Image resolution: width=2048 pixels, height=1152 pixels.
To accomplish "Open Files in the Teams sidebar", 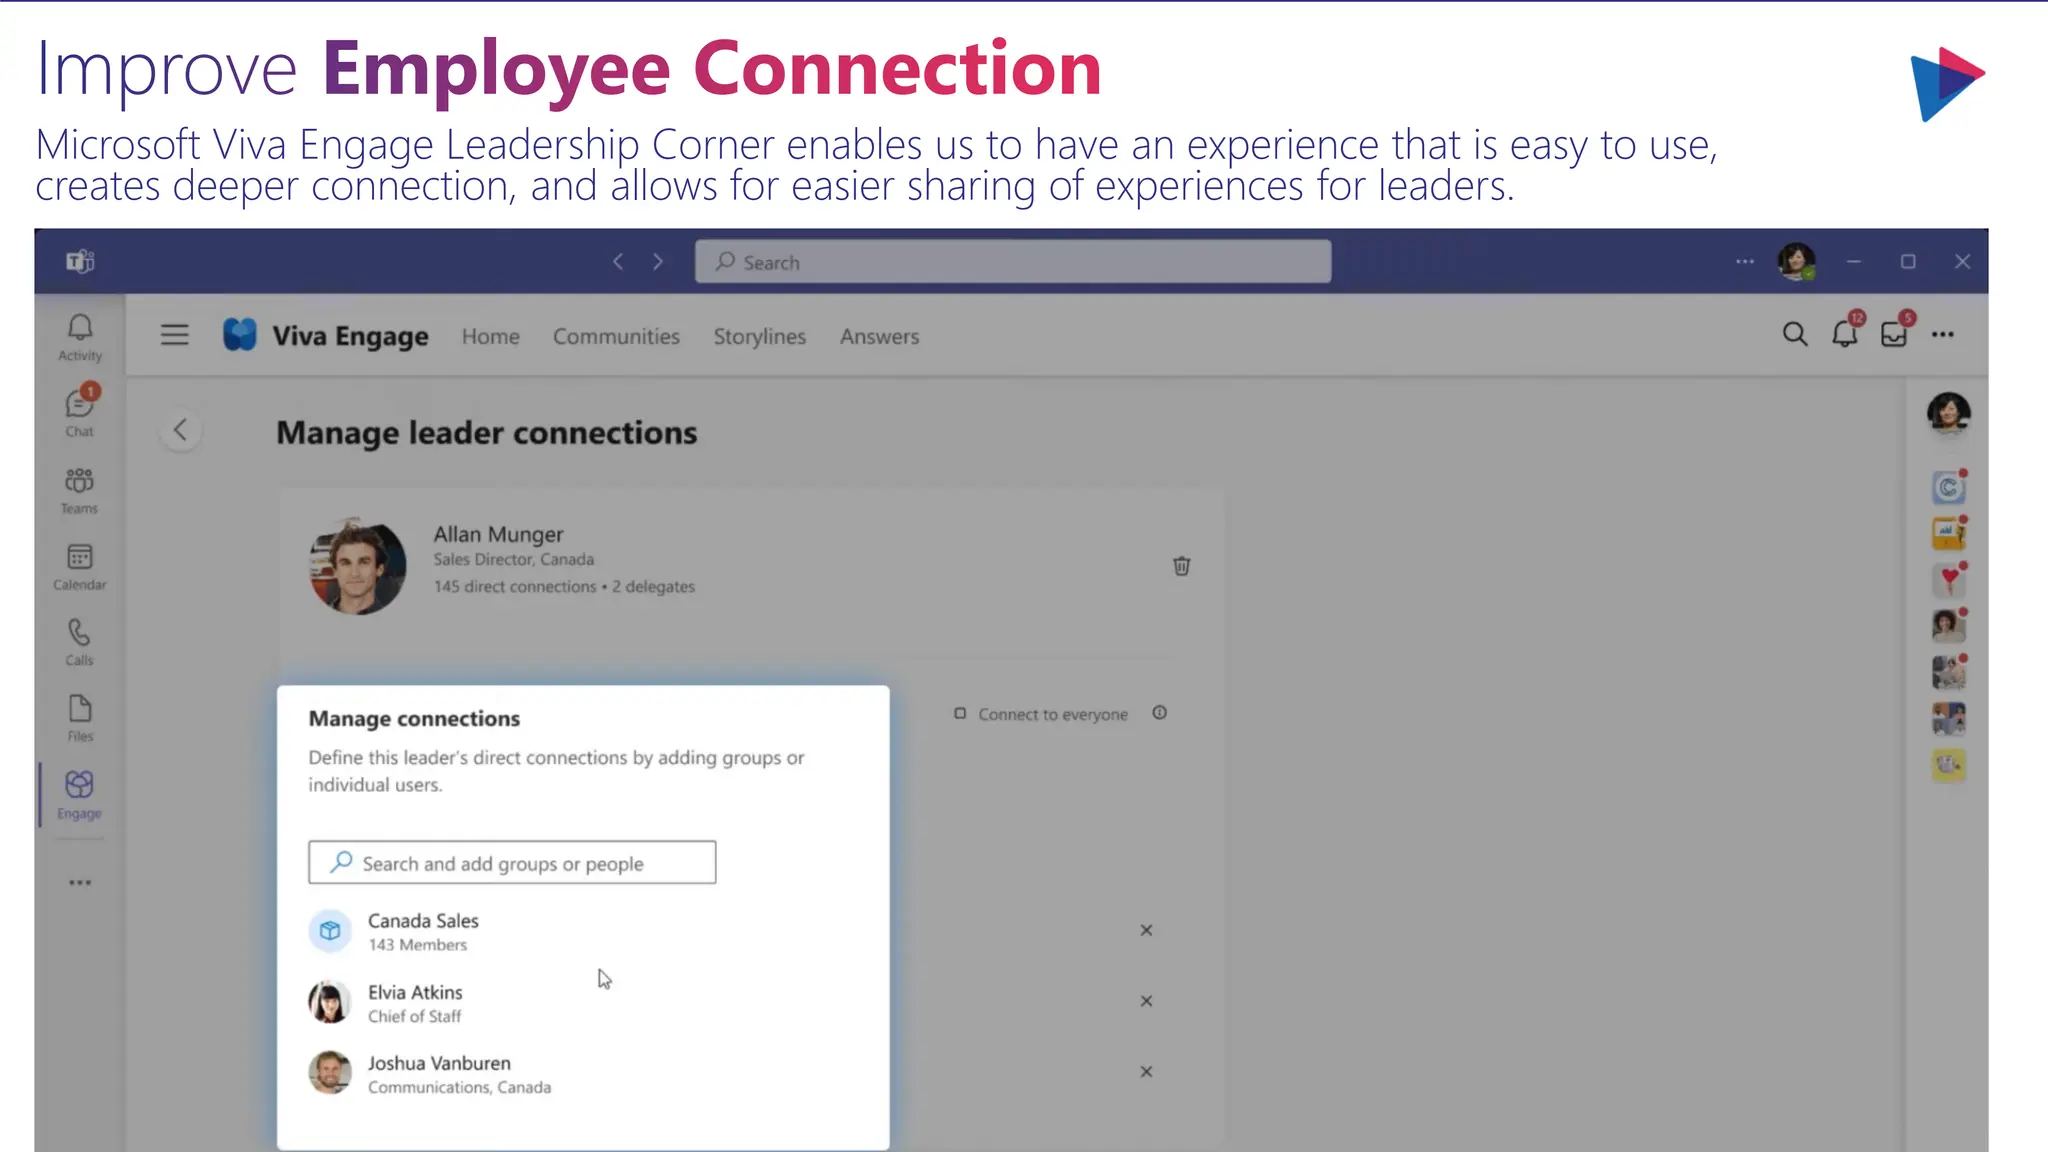I will (x=80, y=718).
